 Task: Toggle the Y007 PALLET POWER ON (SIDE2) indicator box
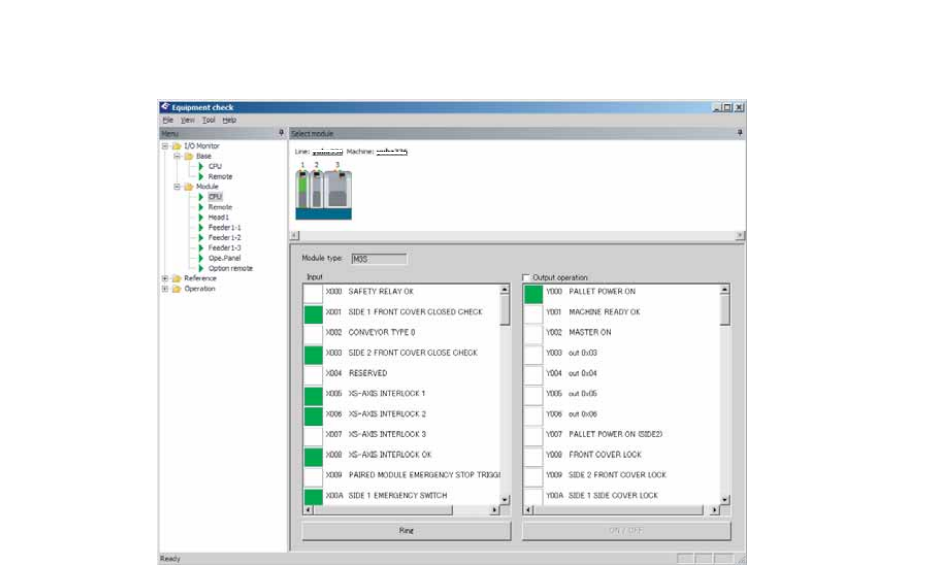click(533, 436)
